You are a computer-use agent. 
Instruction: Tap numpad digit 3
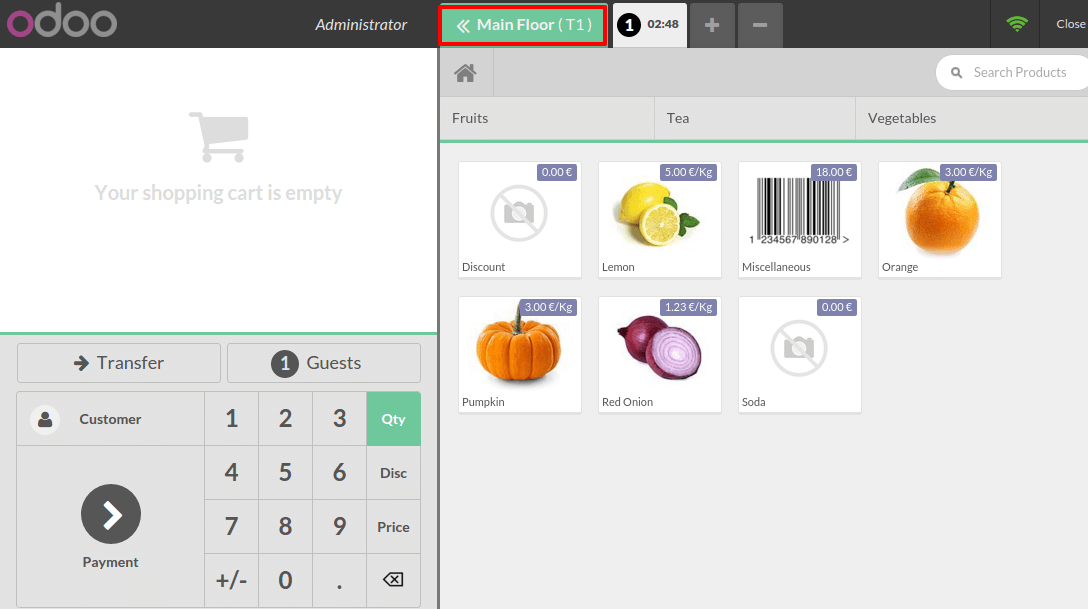(339, 419)
